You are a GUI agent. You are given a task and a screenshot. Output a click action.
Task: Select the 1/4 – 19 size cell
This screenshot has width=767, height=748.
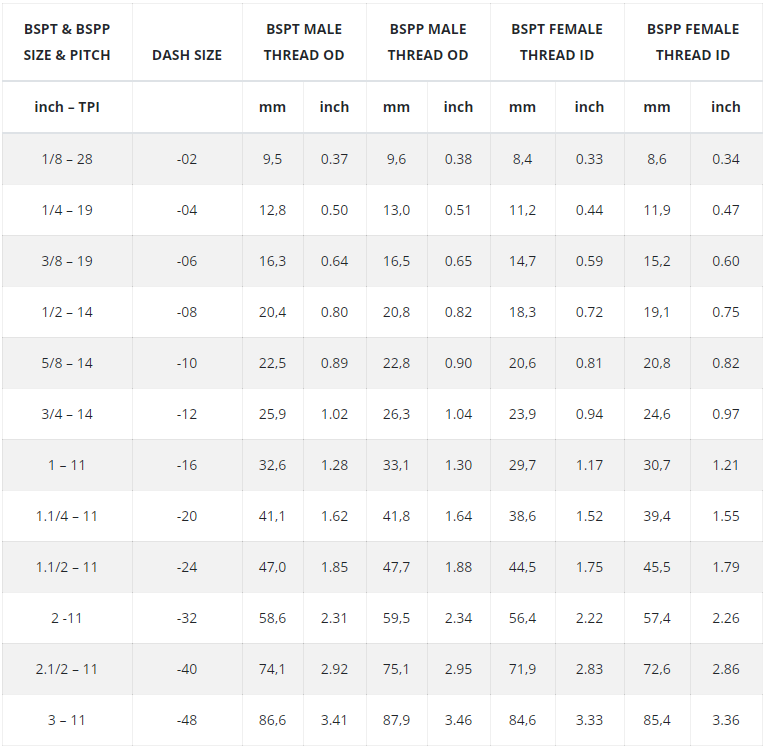(x=67, y=210)
